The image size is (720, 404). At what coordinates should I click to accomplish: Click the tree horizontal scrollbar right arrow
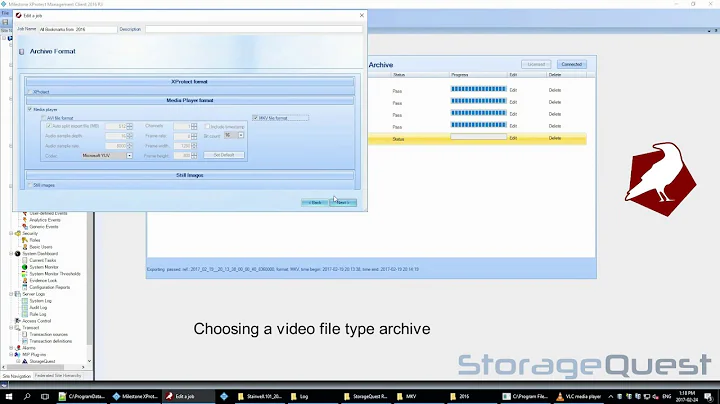[83, 367]
